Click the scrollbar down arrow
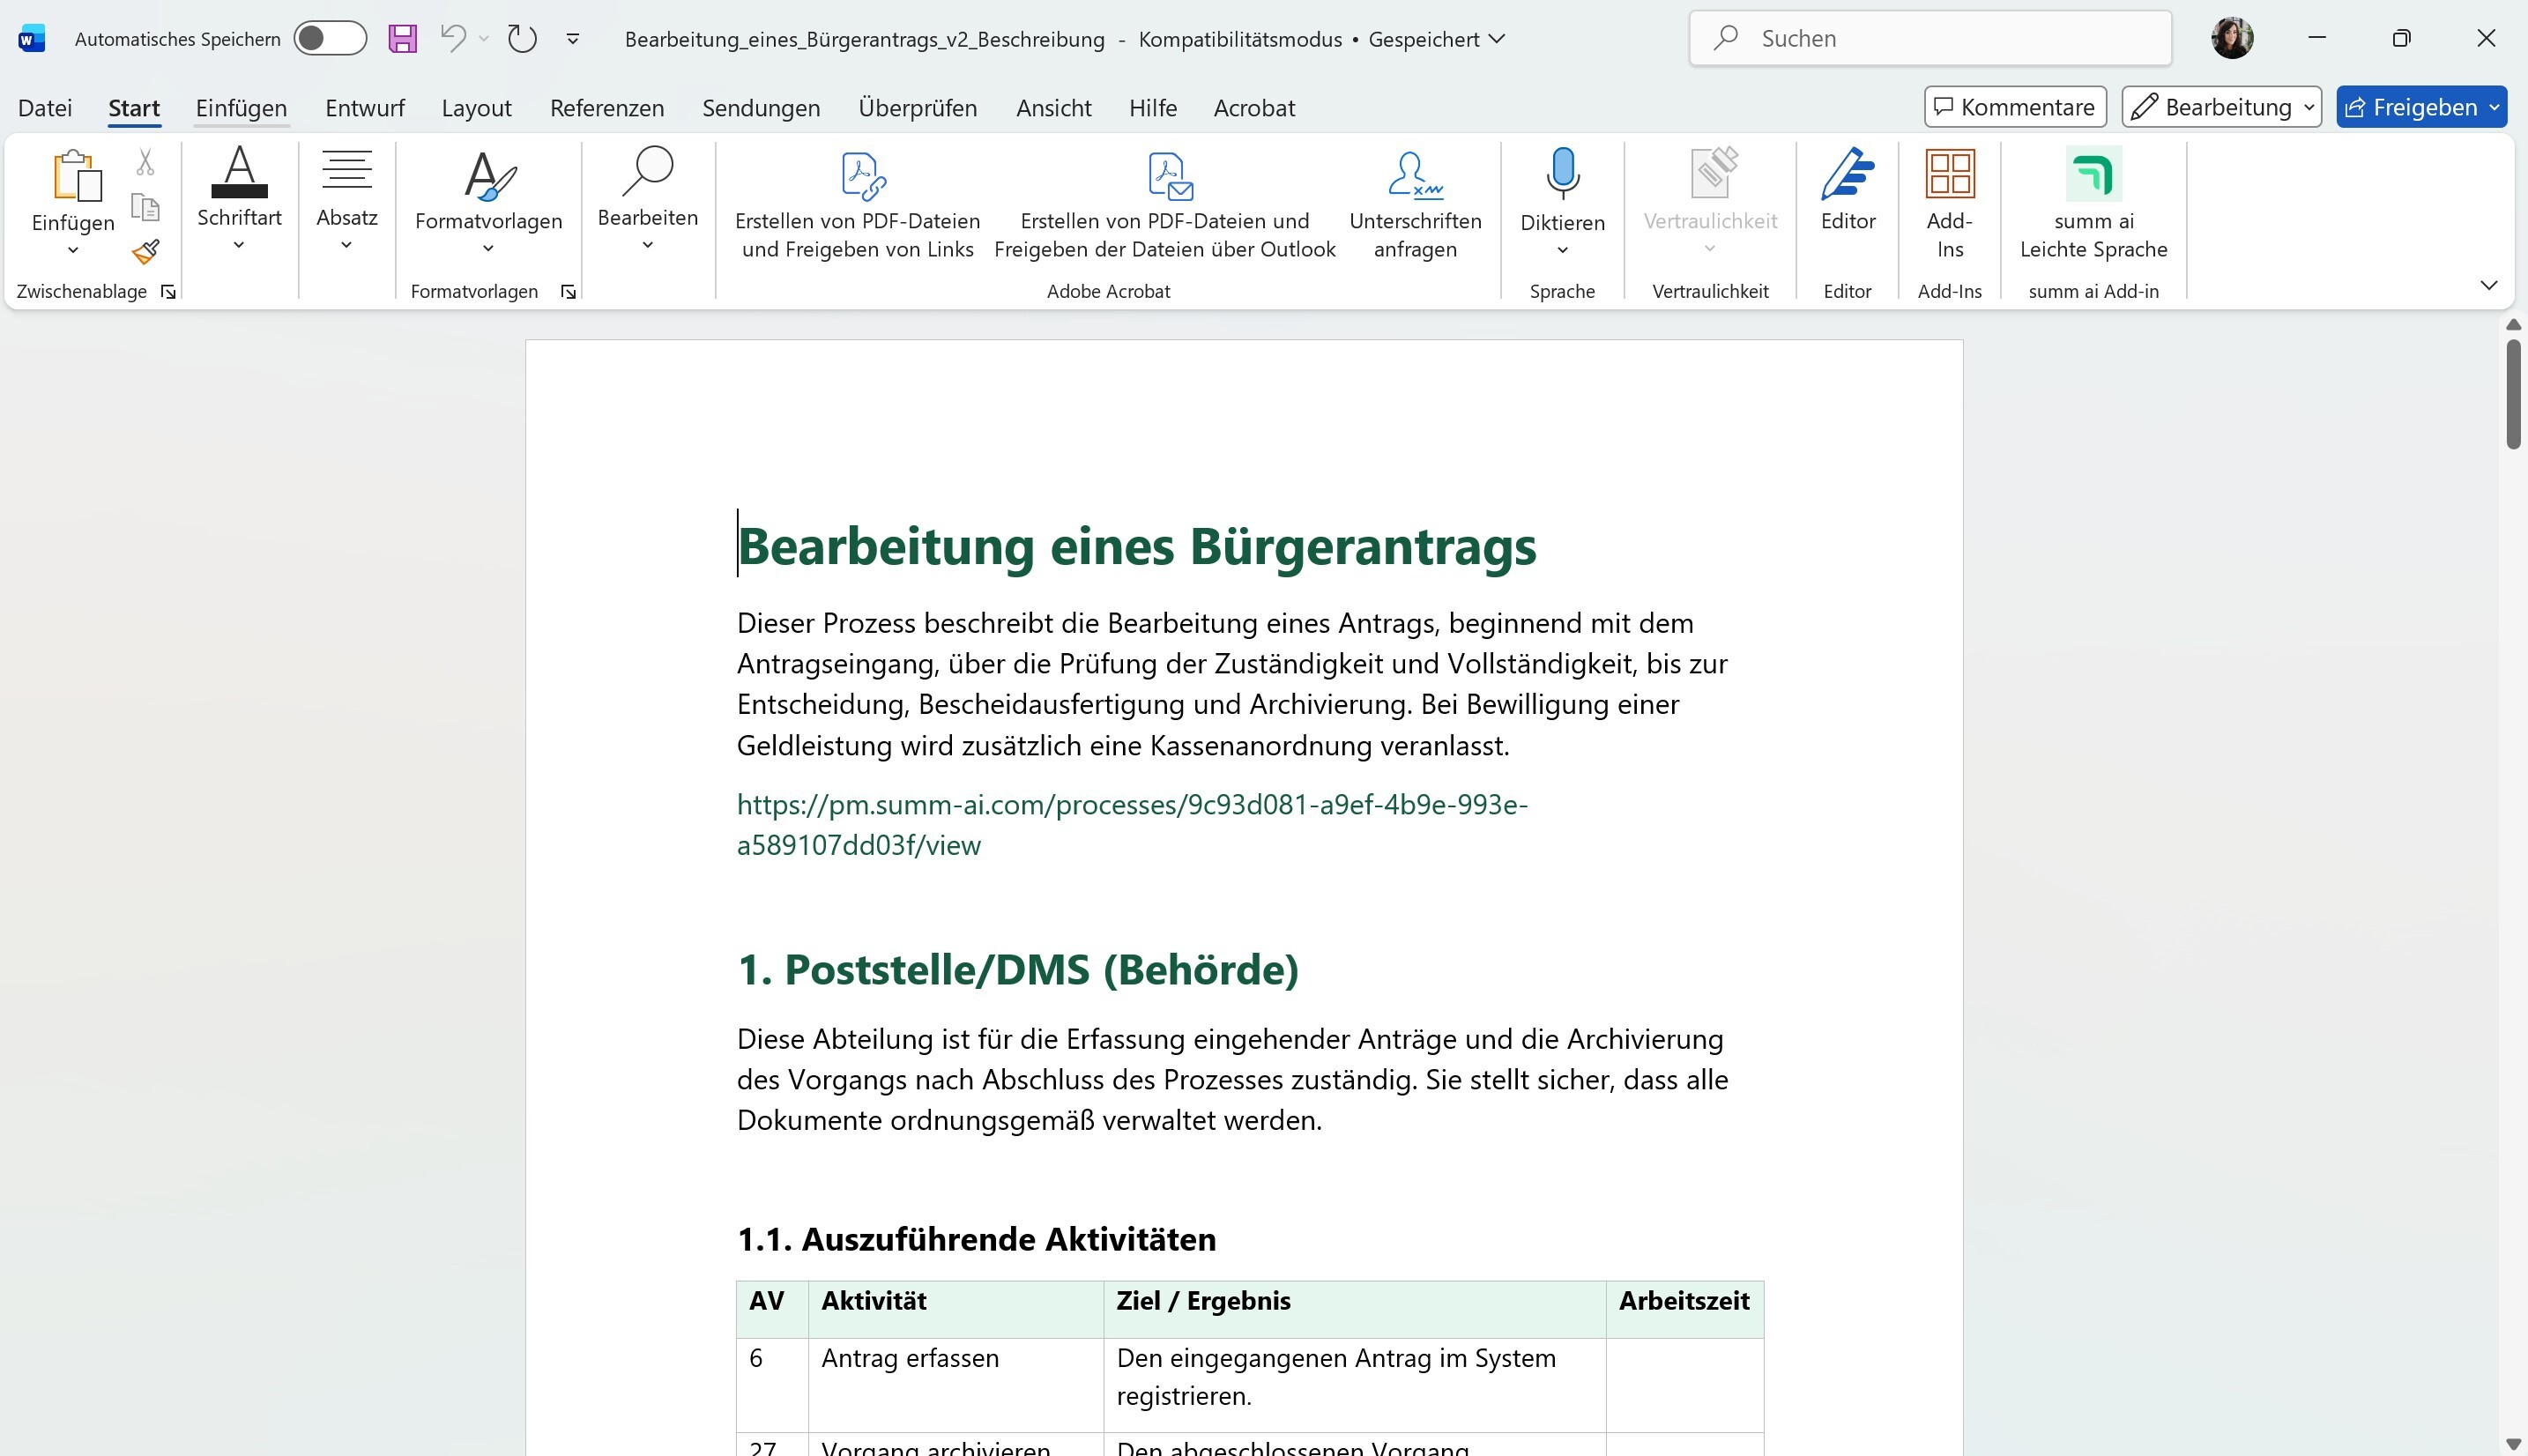The image size is (2528, 1456). 2513,1444
